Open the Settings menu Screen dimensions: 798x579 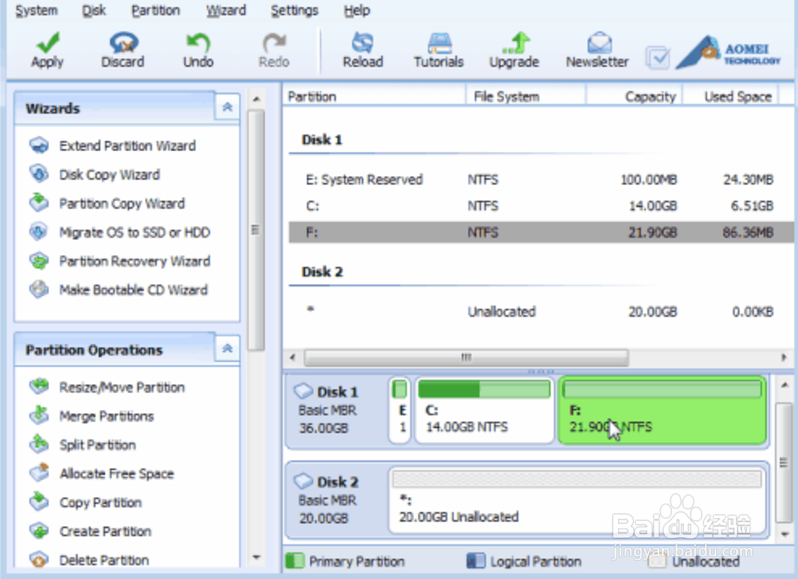coord(295,10)
